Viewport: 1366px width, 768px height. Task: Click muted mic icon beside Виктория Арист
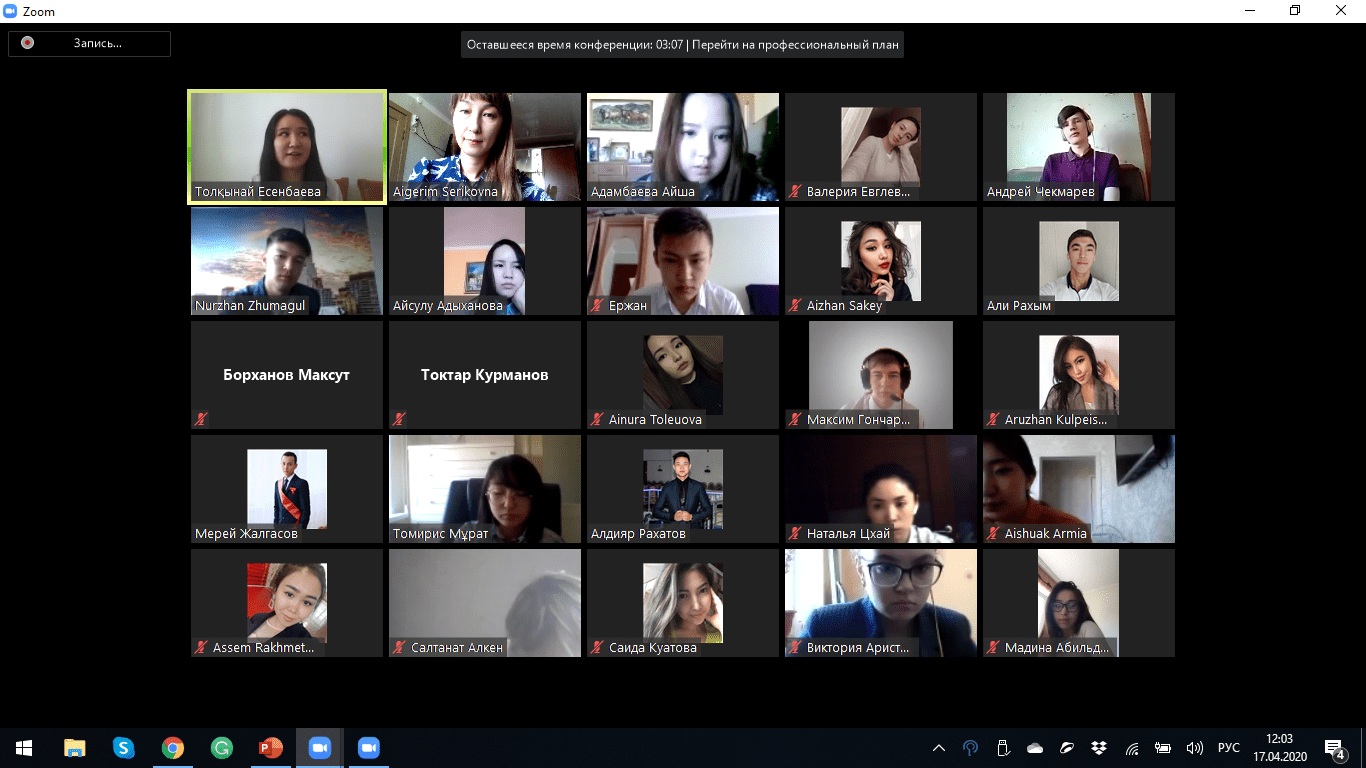tap(796, 648)
